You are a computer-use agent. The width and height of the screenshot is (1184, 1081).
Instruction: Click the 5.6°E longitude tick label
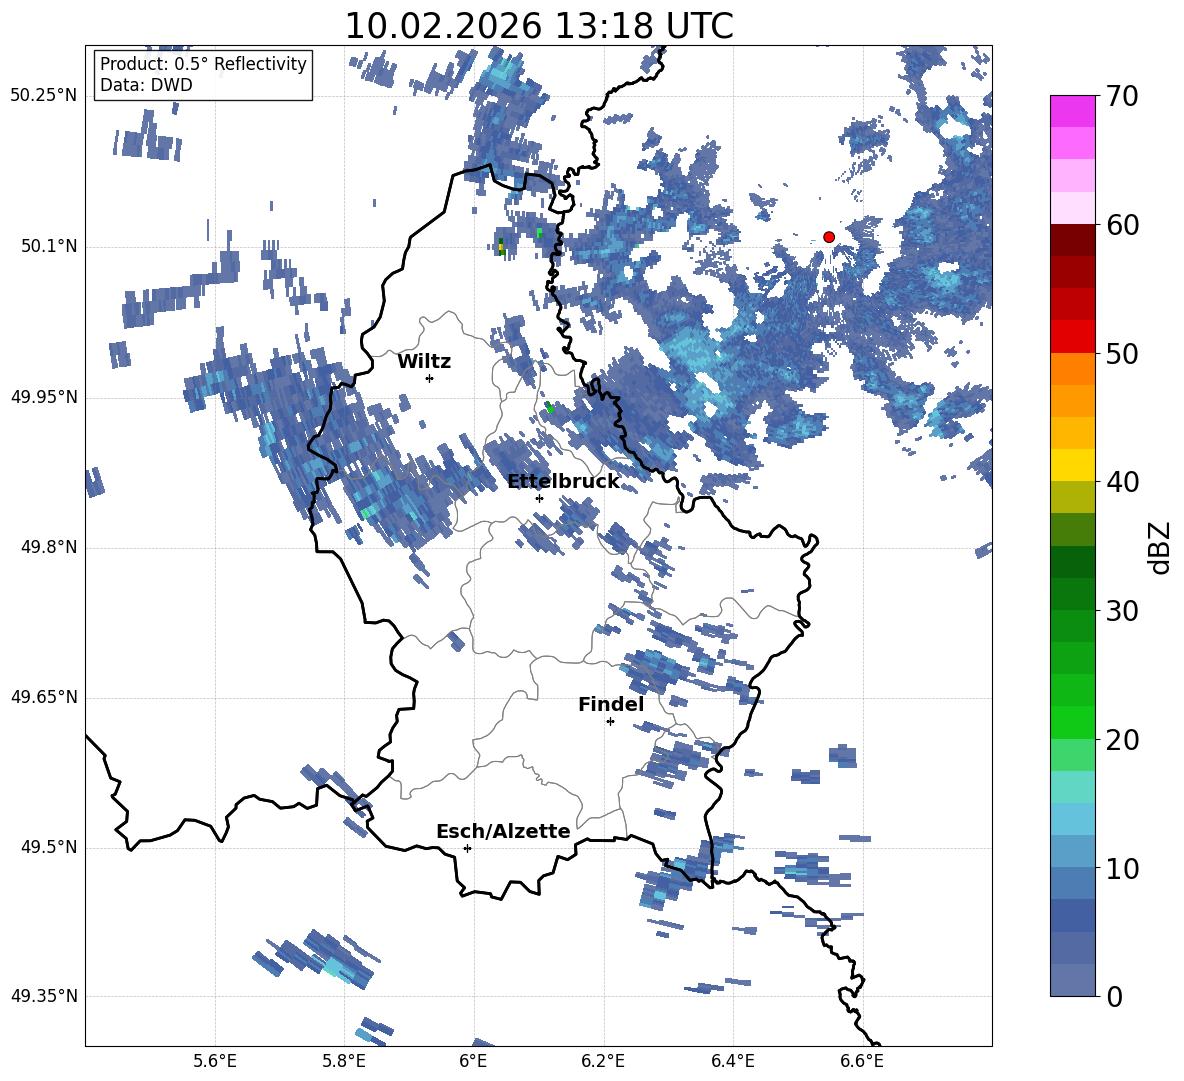click(x=215, y=1061)
